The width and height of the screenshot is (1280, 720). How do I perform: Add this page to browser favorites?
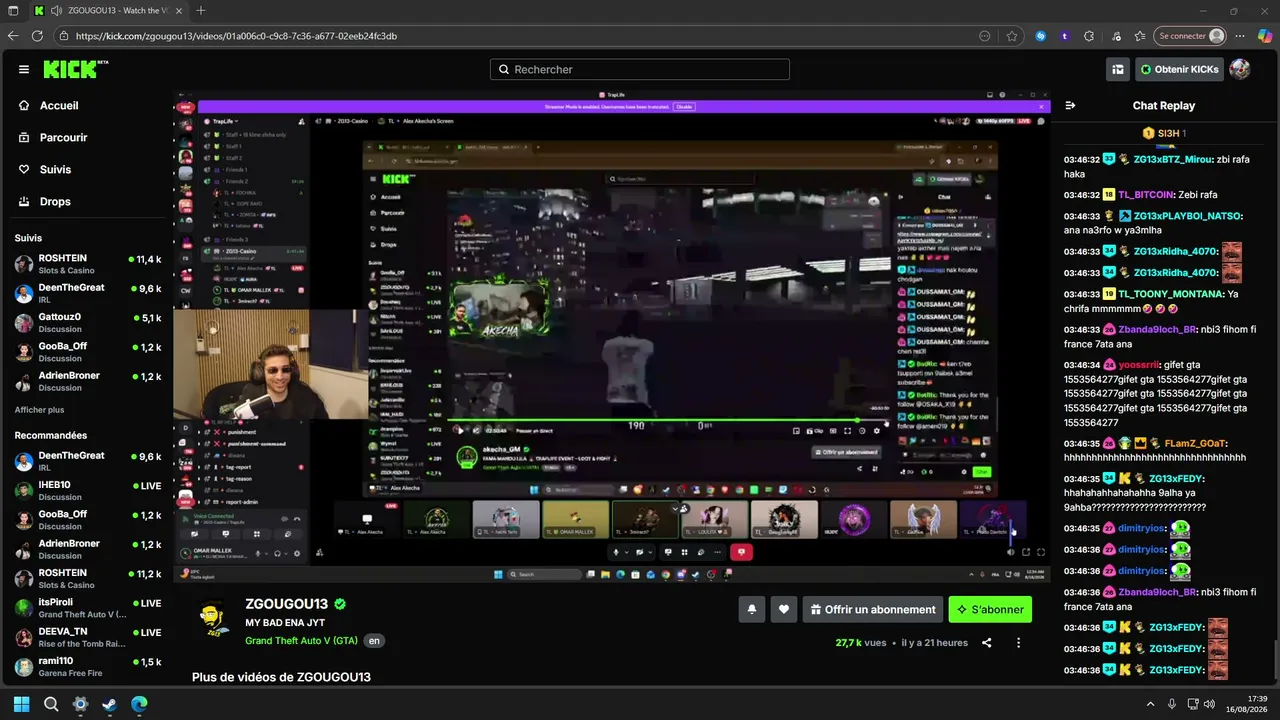point(1012,36)
